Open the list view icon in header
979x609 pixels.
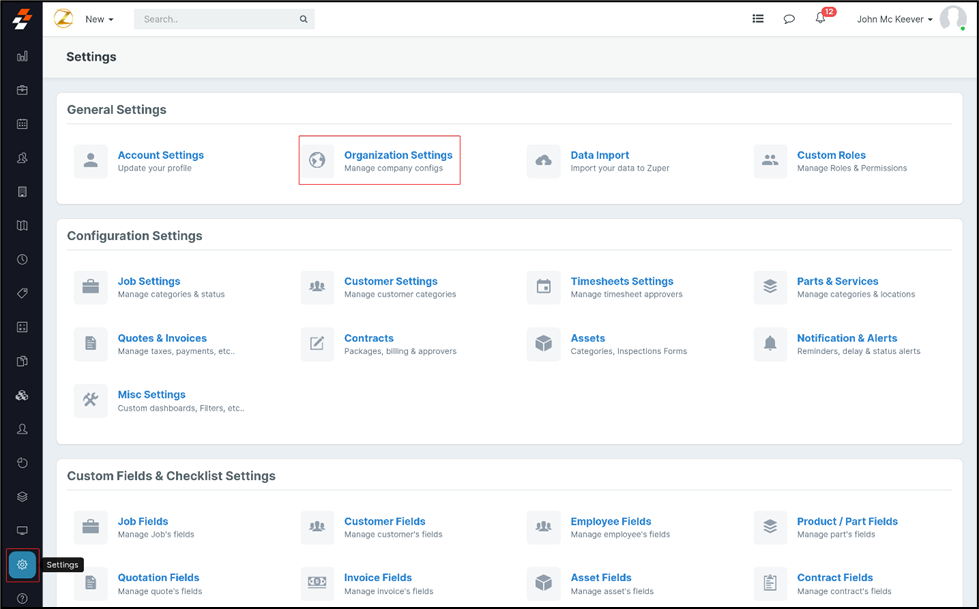coord(758,19)
